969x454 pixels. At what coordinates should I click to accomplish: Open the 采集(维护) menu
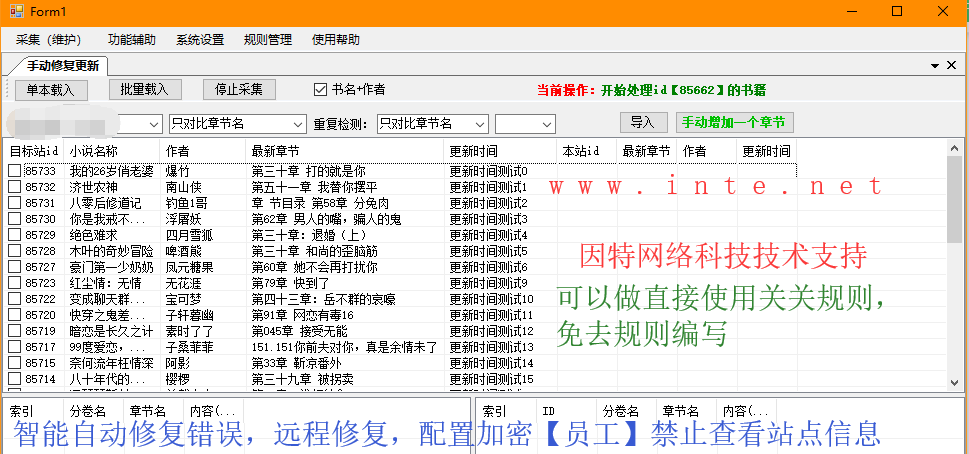(48, 40)
